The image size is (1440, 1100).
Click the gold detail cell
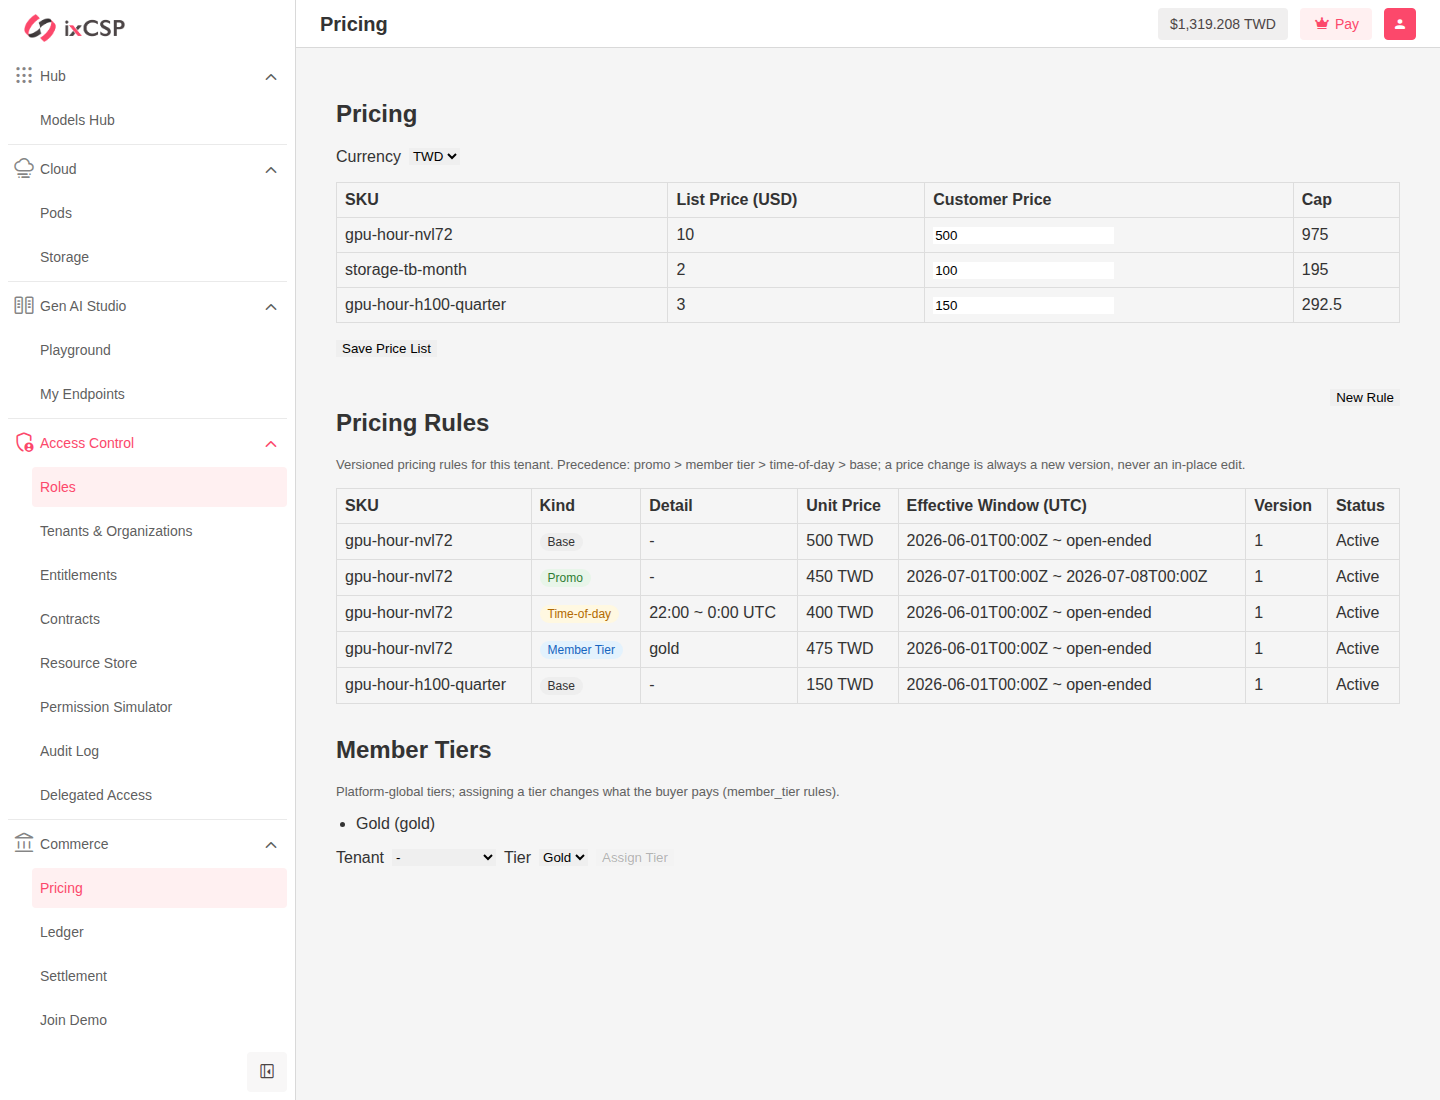coord(718,650)
